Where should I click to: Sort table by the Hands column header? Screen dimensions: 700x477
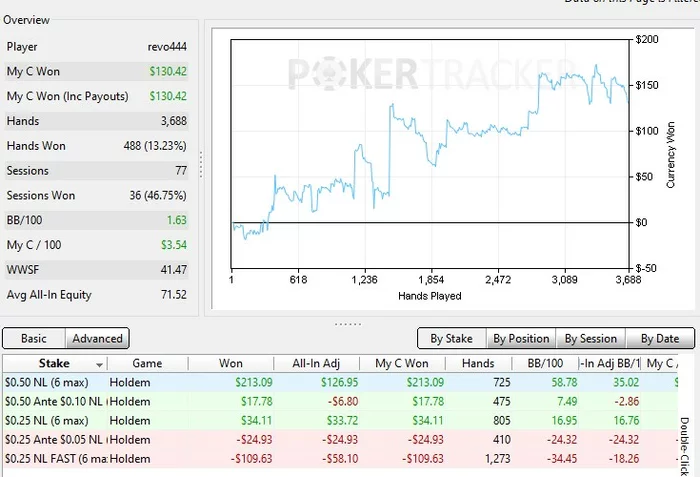click(478, 363)
